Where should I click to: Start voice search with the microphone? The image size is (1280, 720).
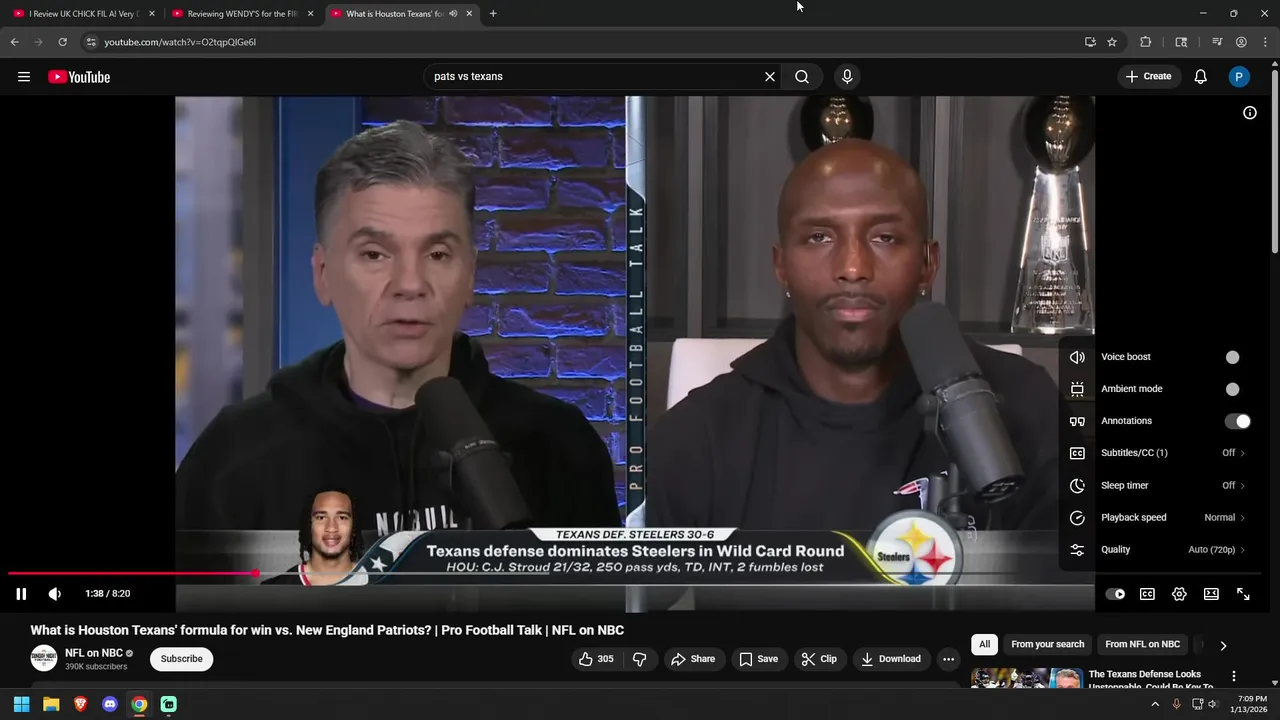click(847, 77)
